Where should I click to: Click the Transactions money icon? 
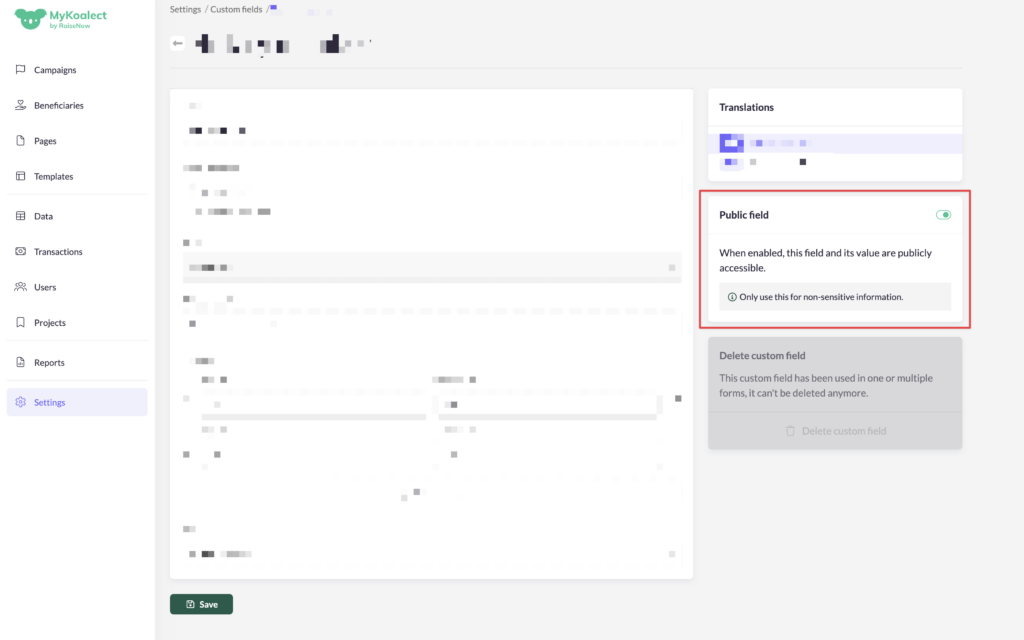[x=21, y=252]
